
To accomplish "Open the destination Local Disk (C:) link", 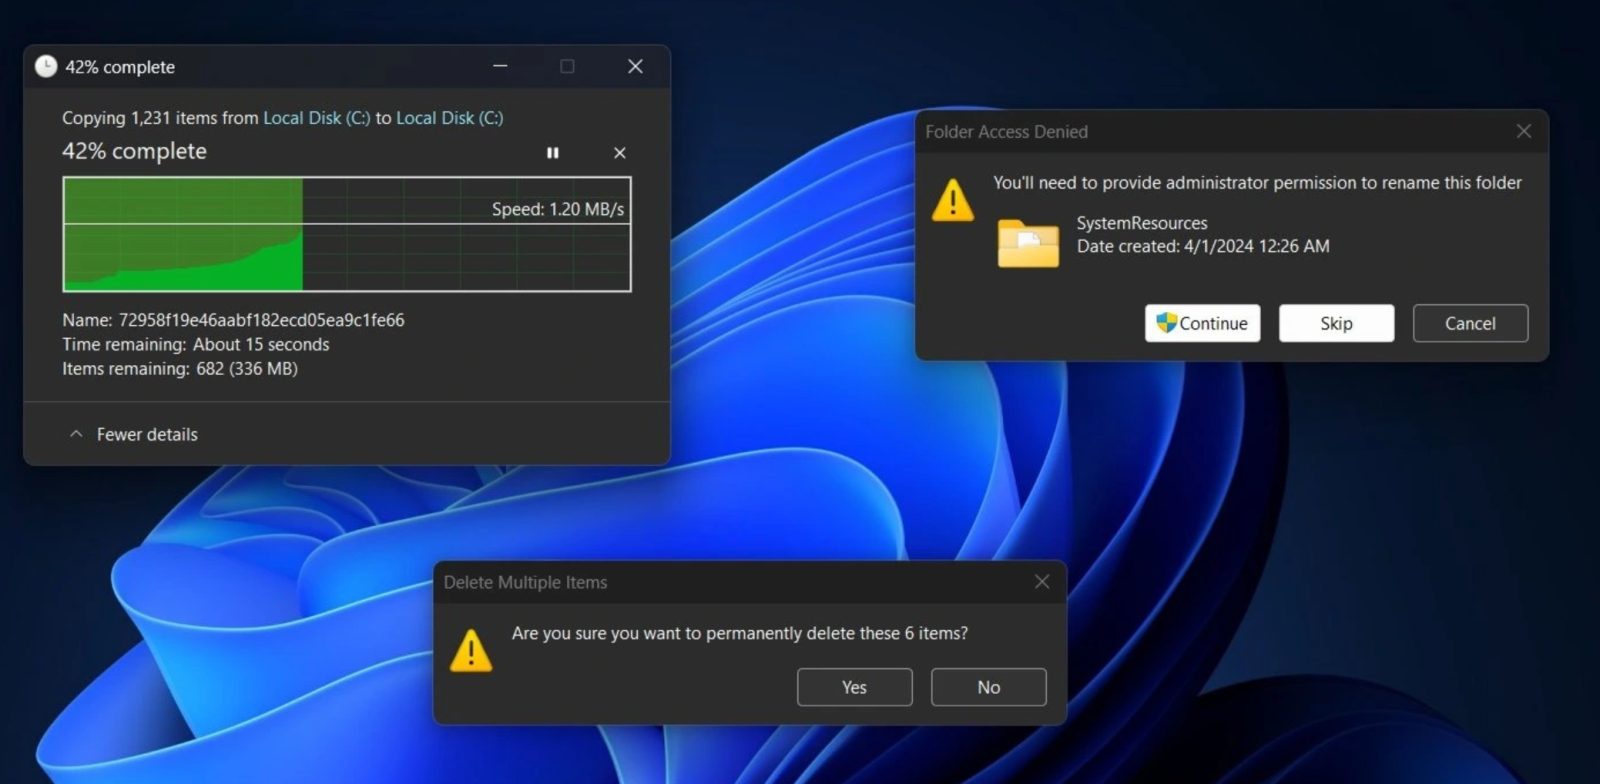I will tap(449, 118).
